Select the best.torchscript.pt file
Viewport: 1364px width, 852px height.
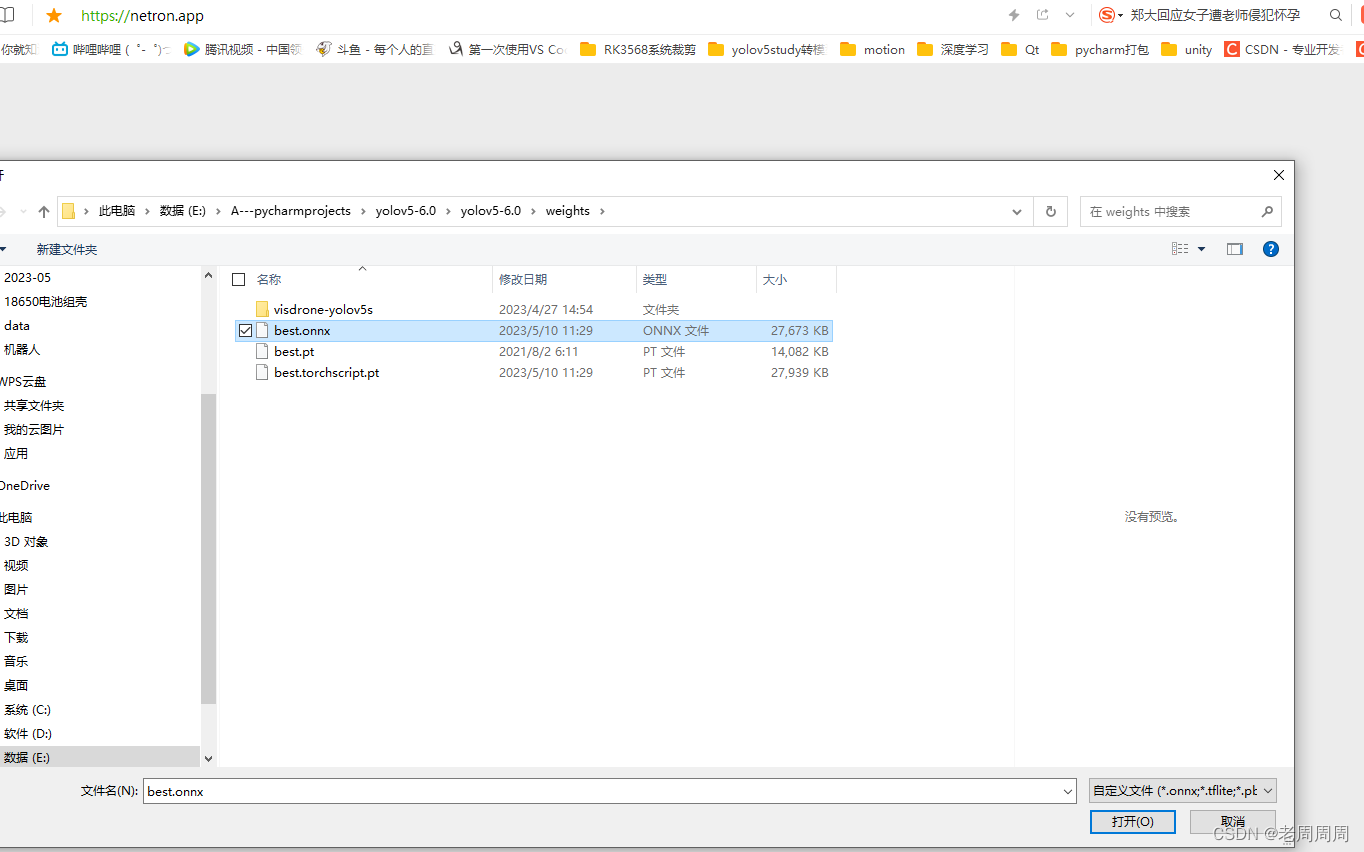(x=326, y=372)
